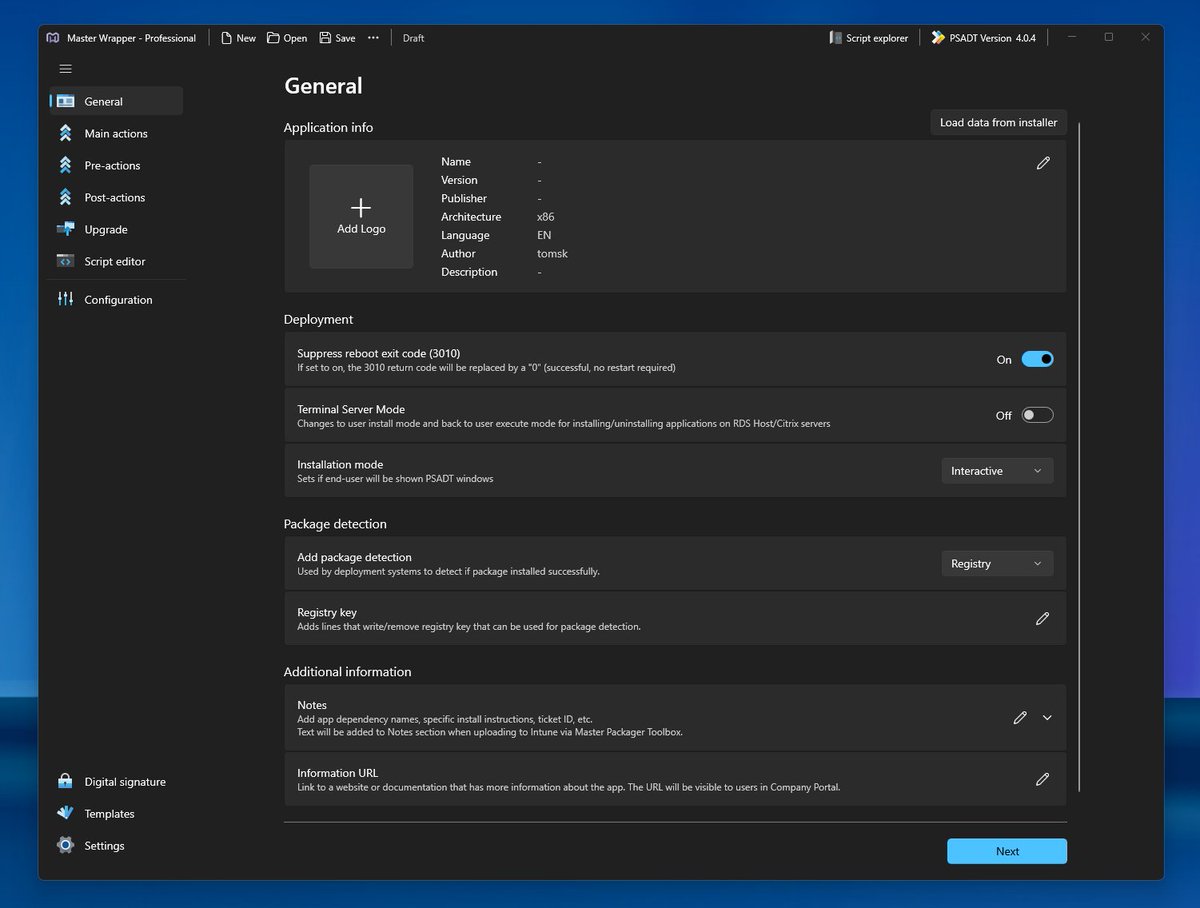Edit Notes with the pencil icon
The image size is (1200, 908).
click(1020, 718)
